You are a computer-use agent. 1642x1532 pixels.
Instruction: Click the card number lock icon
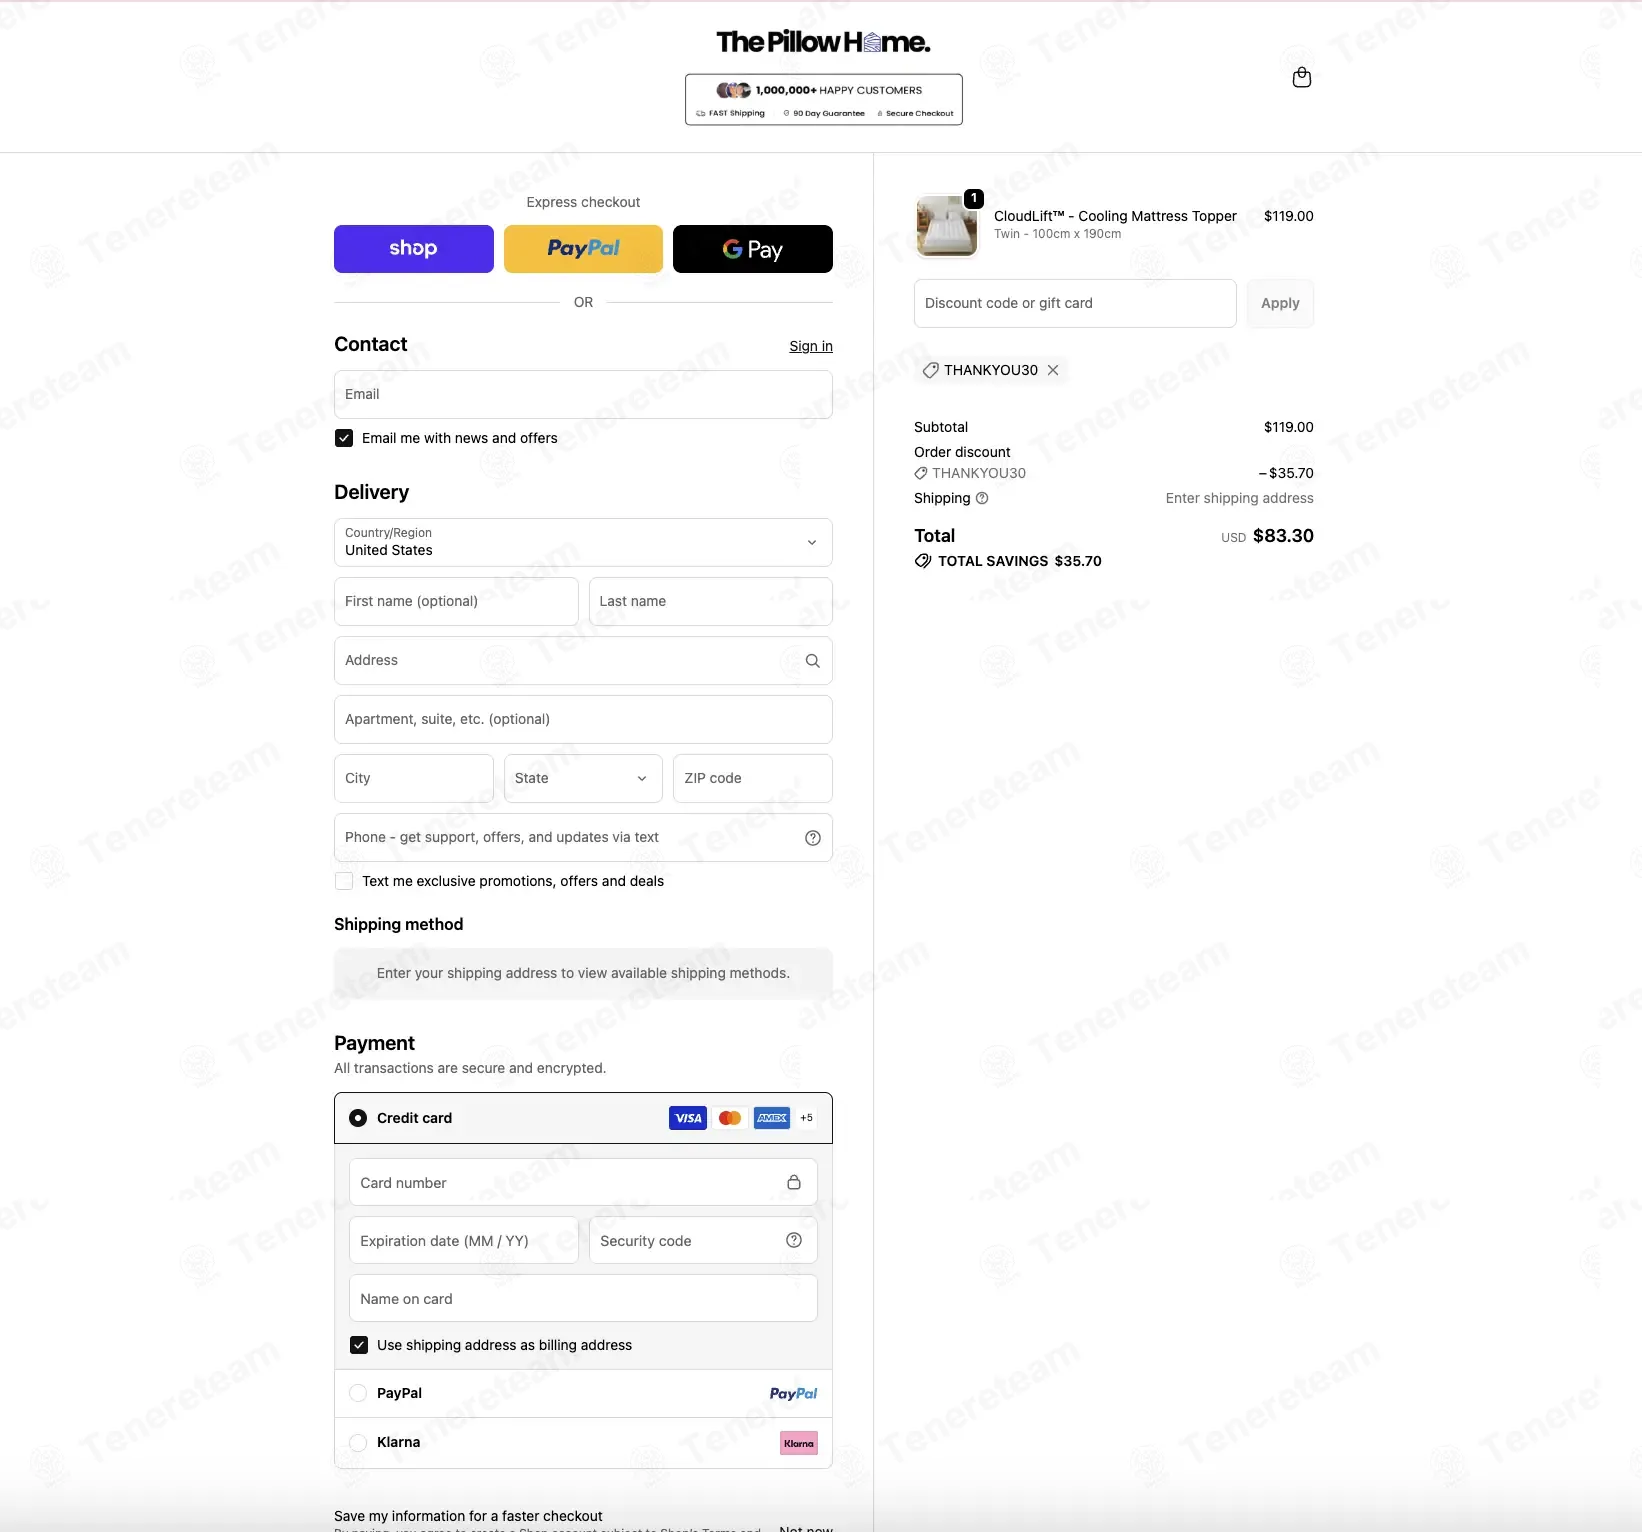pos(794,1182)
